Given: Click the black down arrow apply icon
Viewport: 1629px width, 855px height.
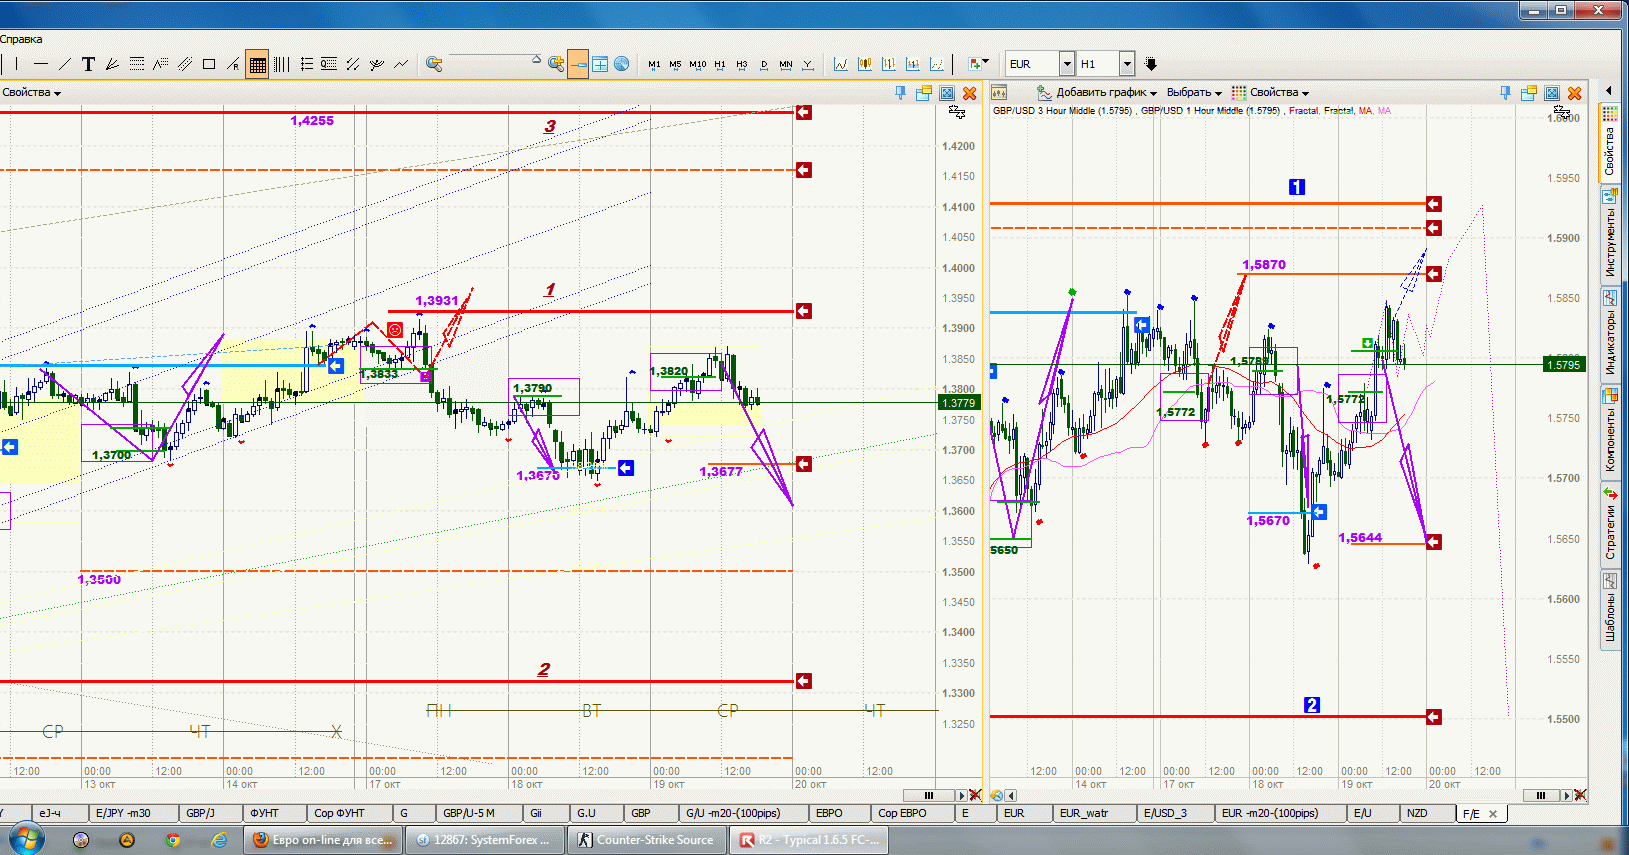Looking at the screenshot, I should coord(1150,64).
